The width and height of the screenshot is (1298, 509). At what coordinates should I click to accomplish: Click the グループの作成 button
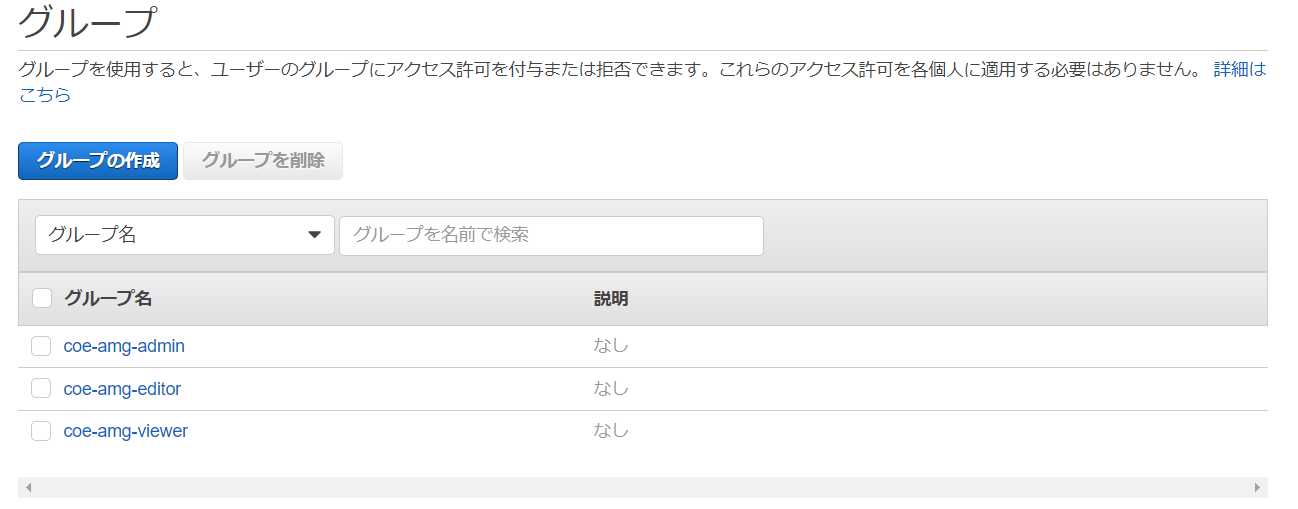coord(98,161)
